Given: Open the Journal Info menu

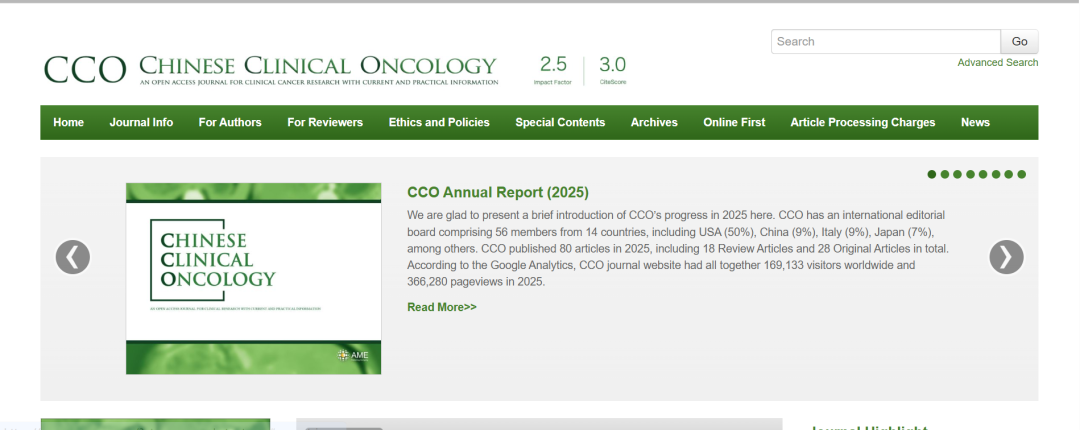Looking at the screenshot, I should point(141,123).
